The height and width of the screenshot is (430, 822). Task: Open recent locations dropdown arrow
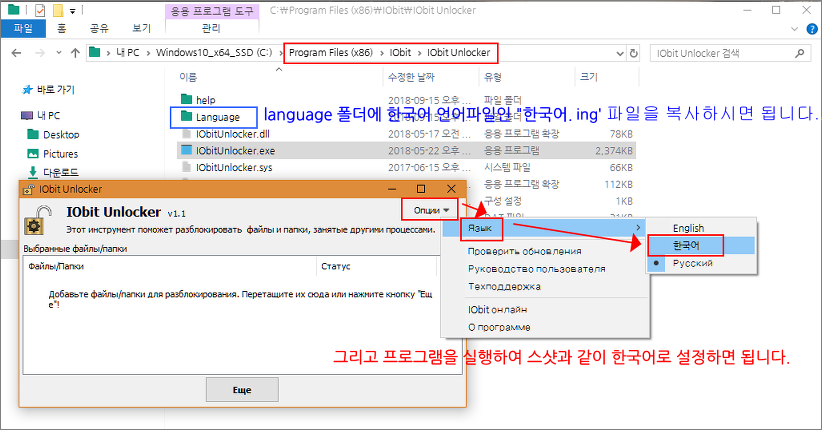point(58,53)
